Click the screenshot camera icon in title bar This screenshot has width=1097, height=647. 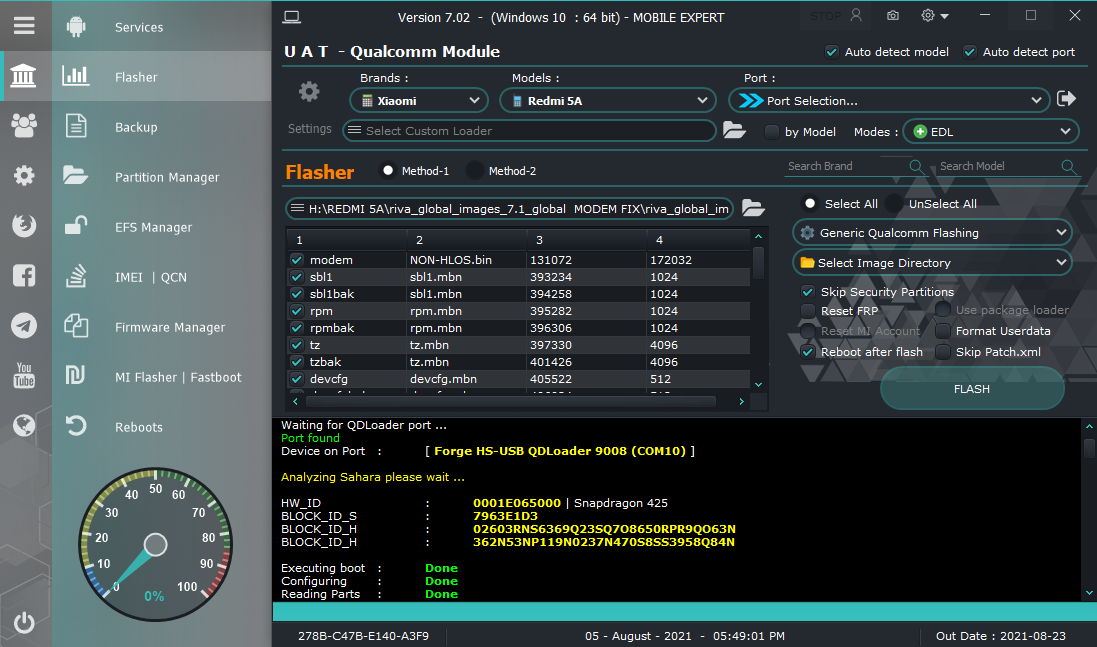[893, 15]
